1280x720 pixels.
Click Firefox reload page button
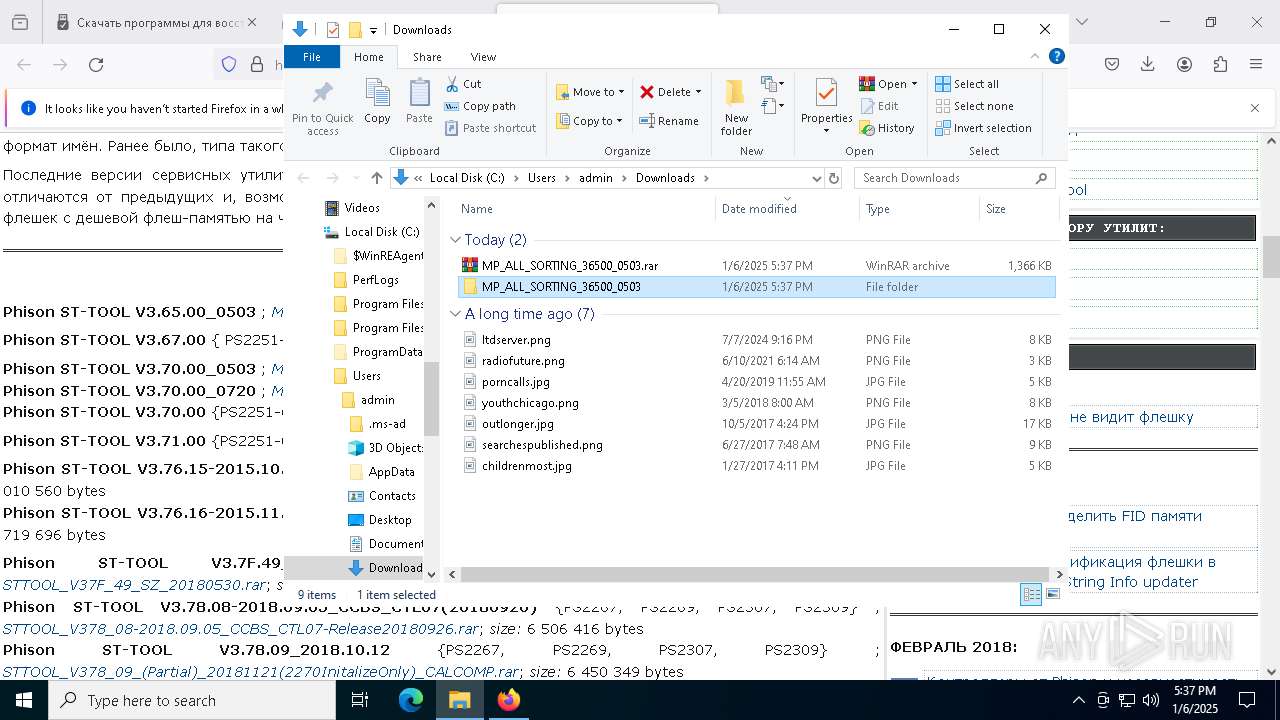coord(96,65)
